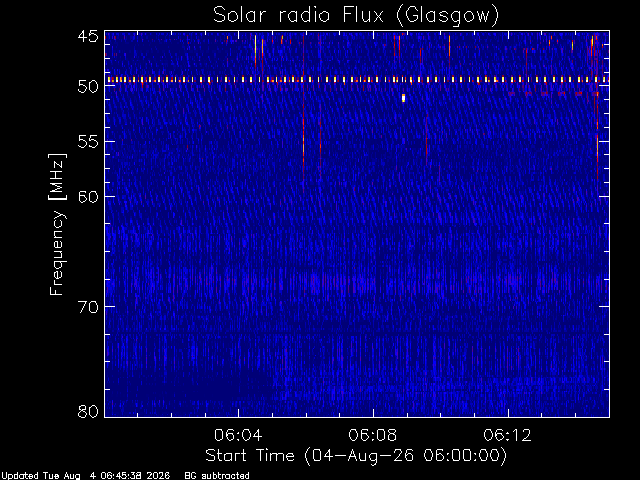
Task: Click the 60 MHz frequency axis label
Action: pos(88,197)
